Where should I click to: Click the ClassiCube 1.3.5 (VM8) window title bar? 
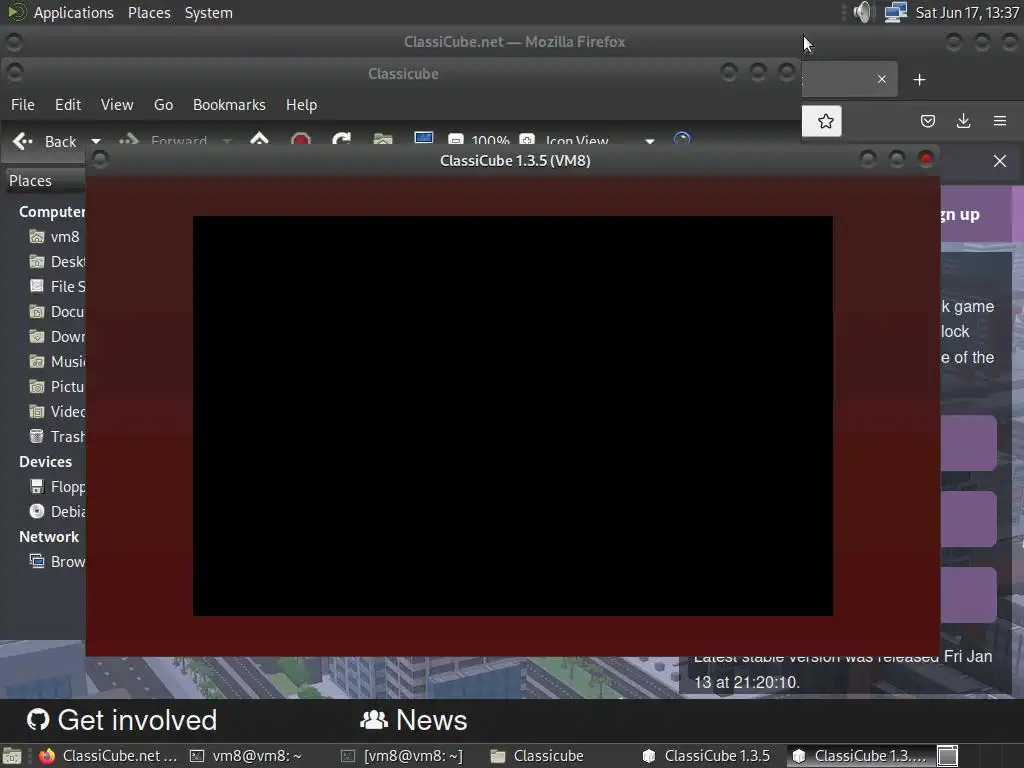click(515, 161)
